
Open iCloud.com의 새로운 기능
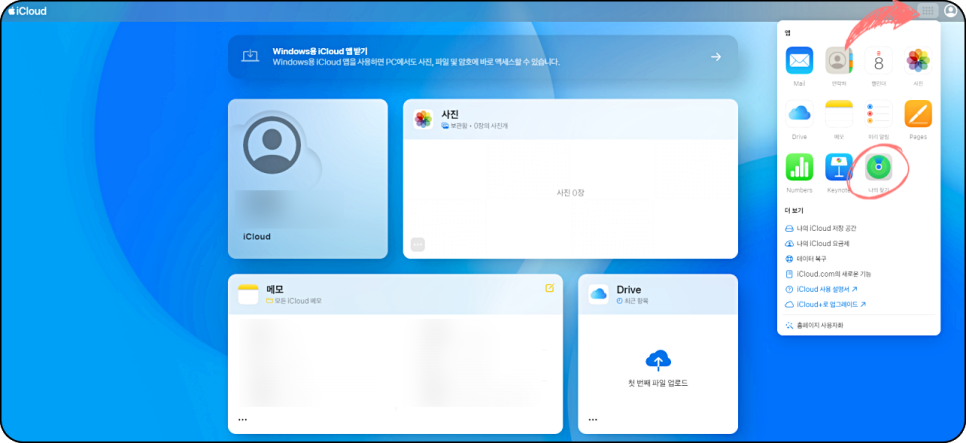tap(828, 274)
